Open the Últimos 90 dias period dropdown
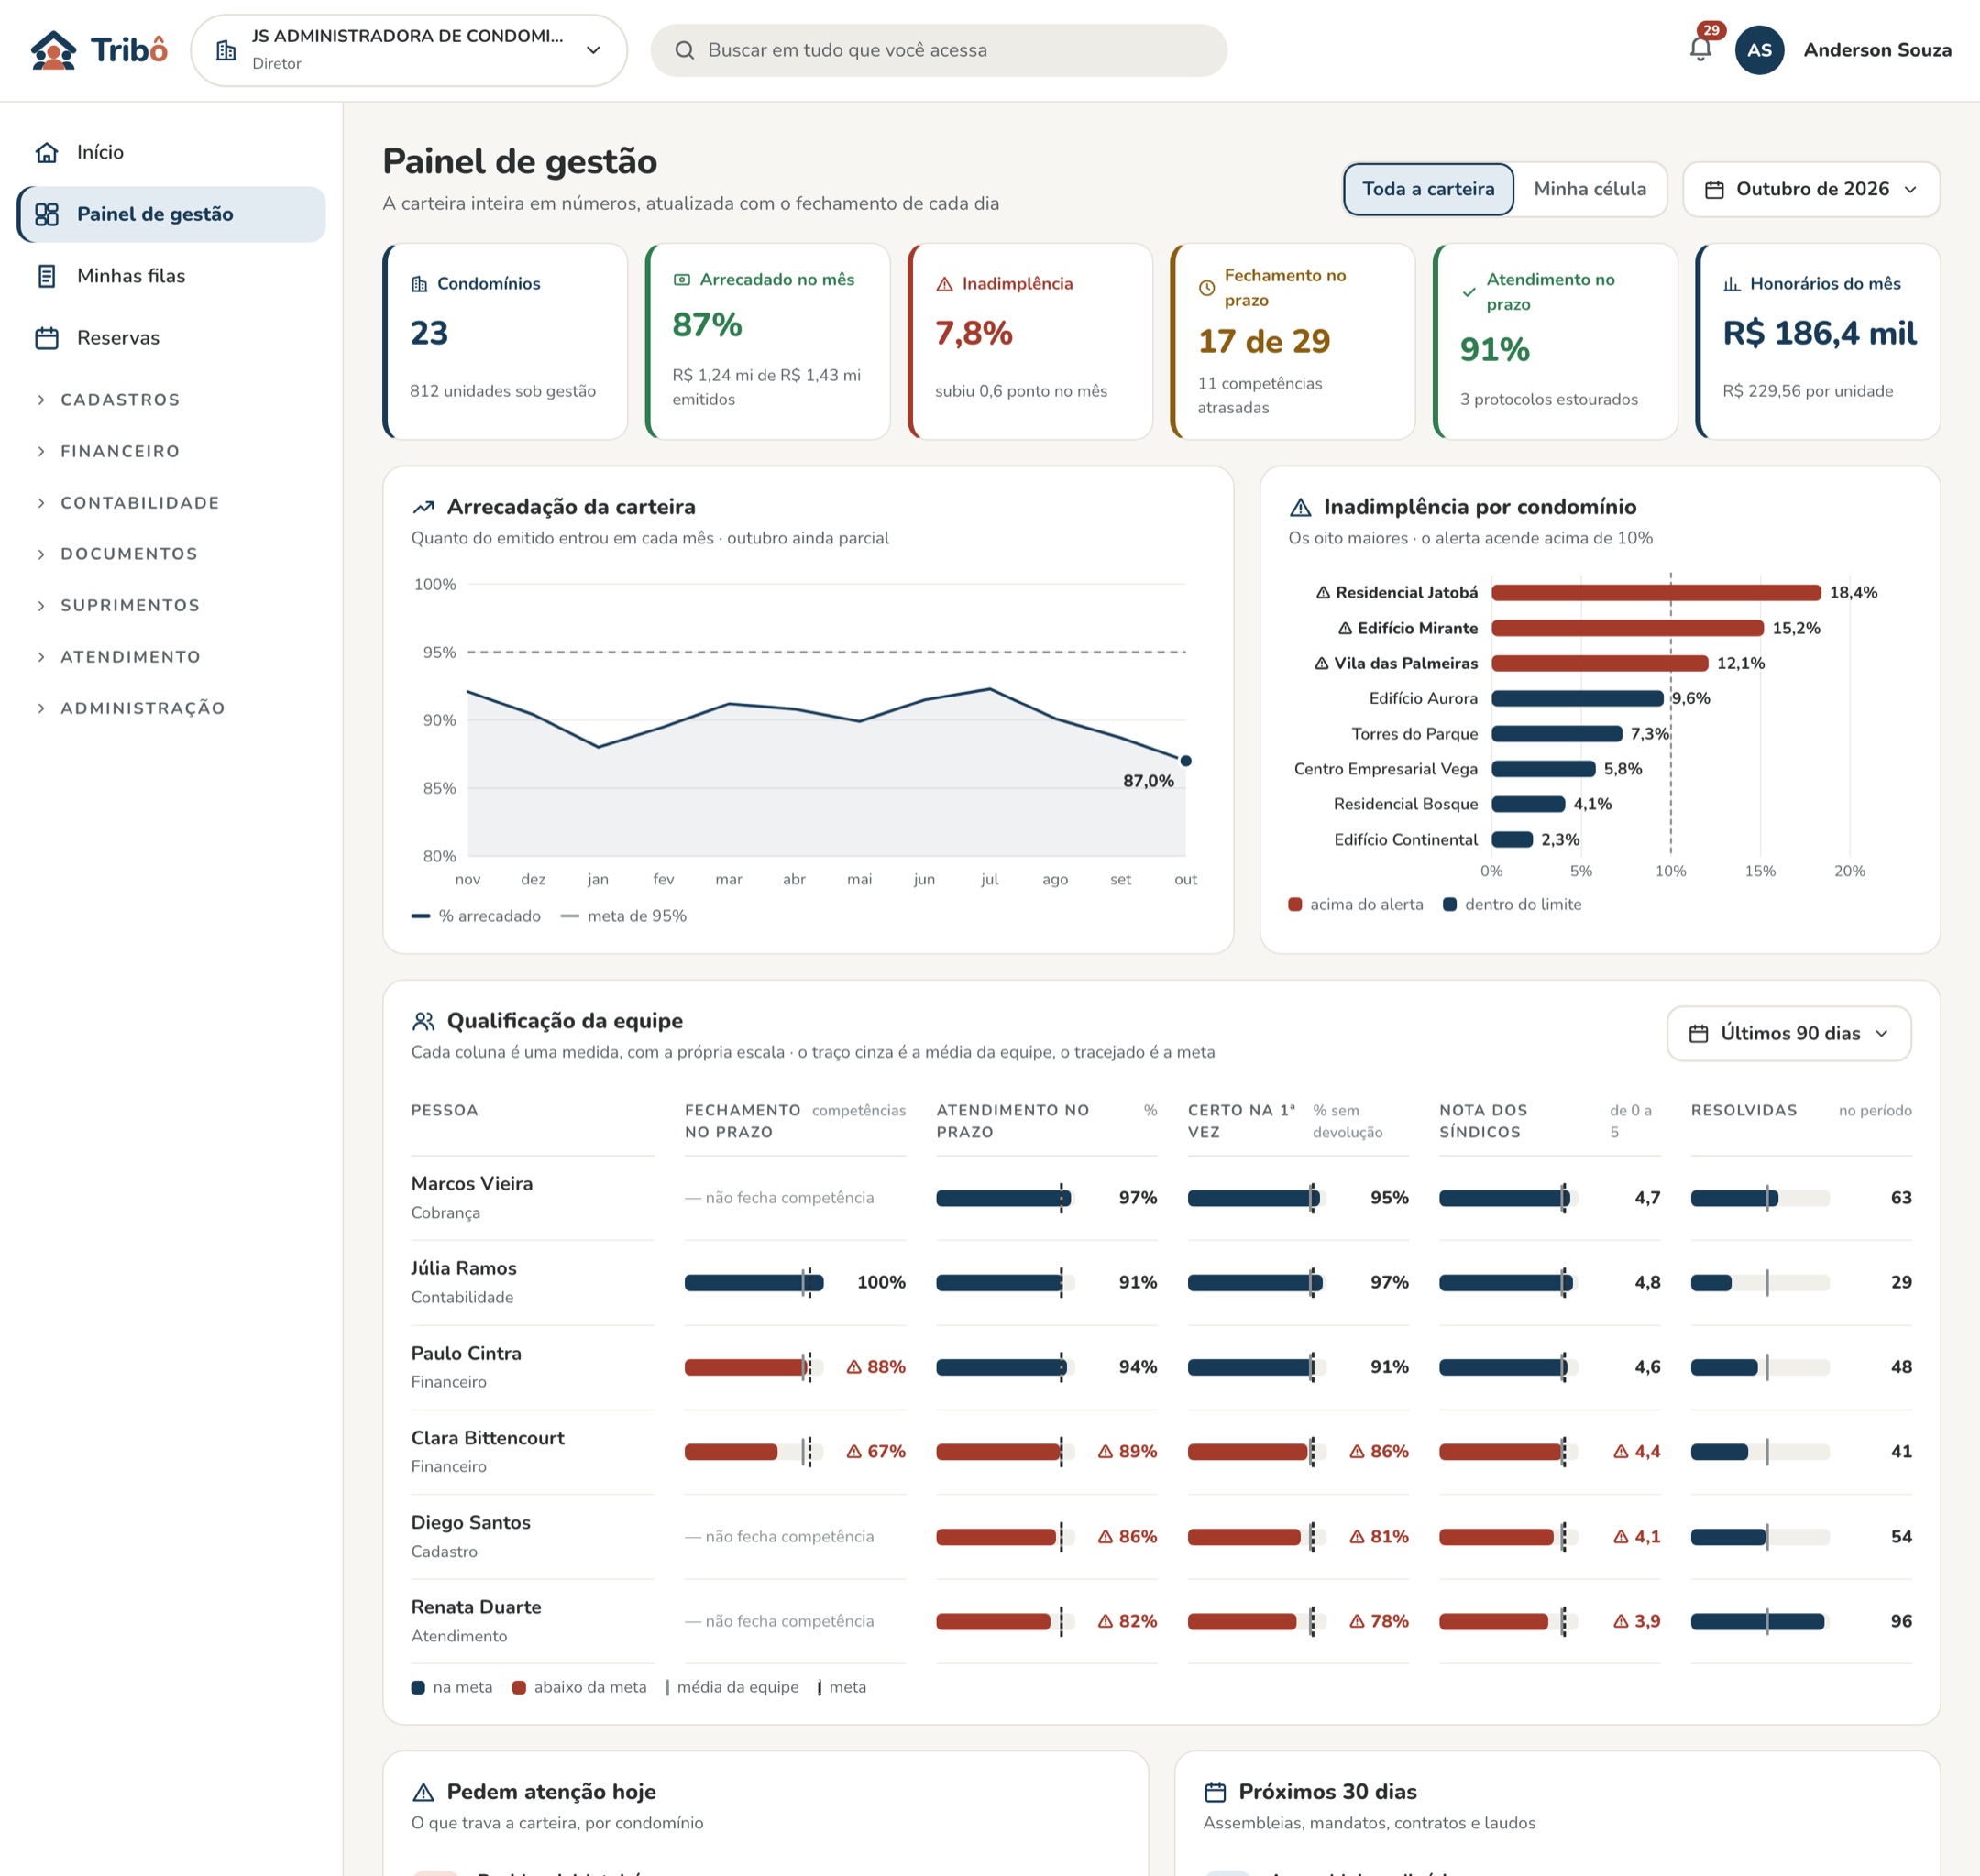 click(1789, 1033)
